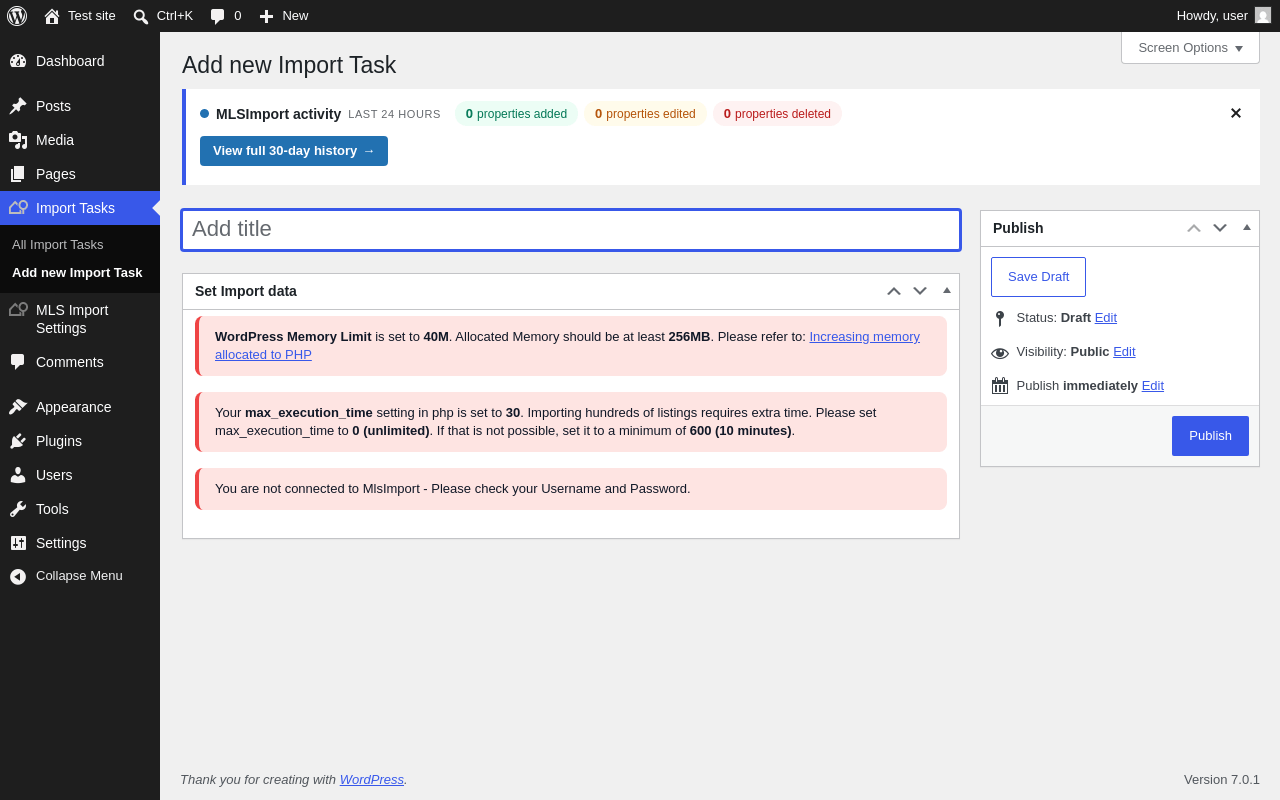Viewport: 1280px width, 800px height.
Task: Click the Users menu label
Action: click(x=54, y=475)
